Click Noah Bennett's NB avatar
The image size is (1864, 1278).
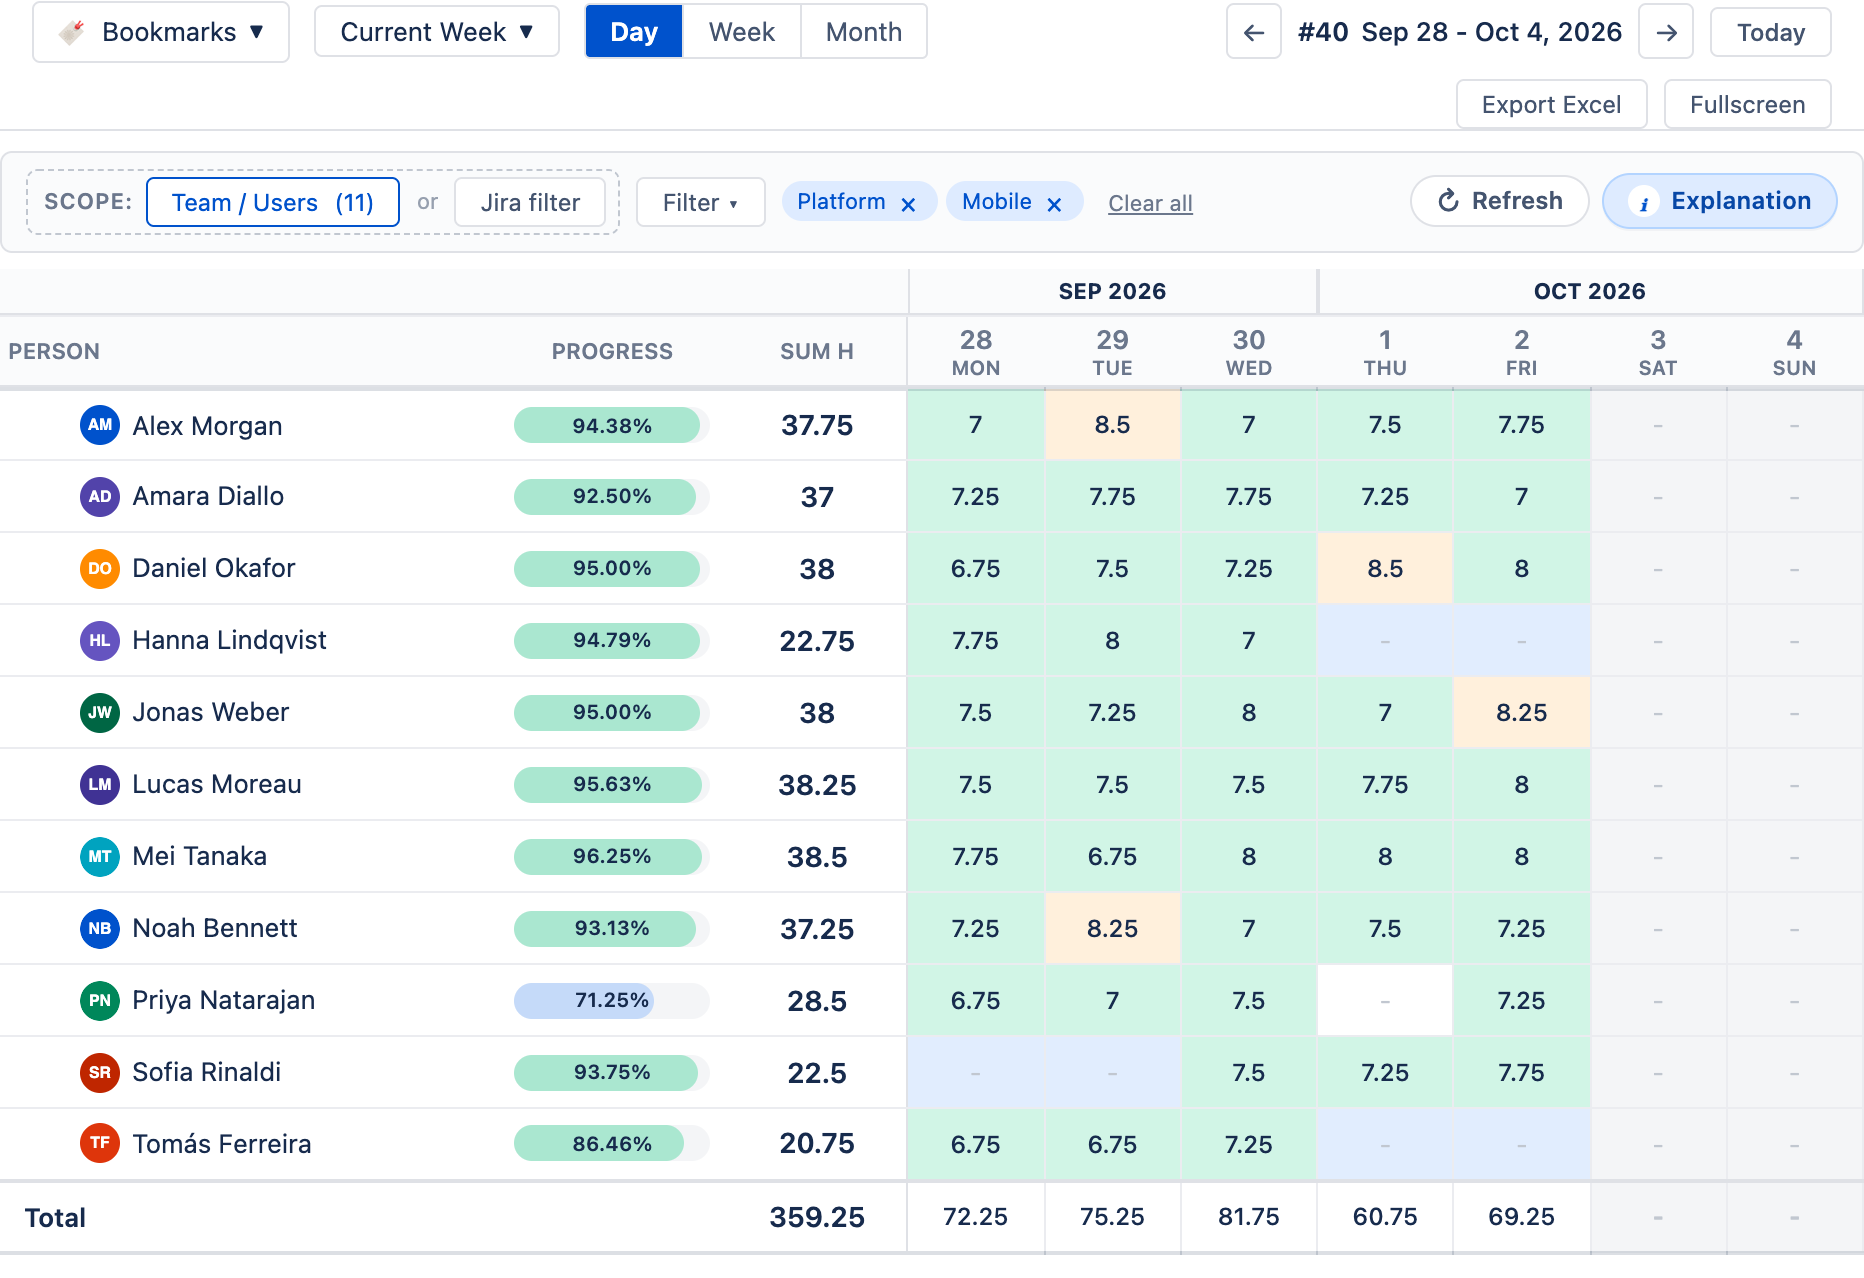click(x=100, y=929)
